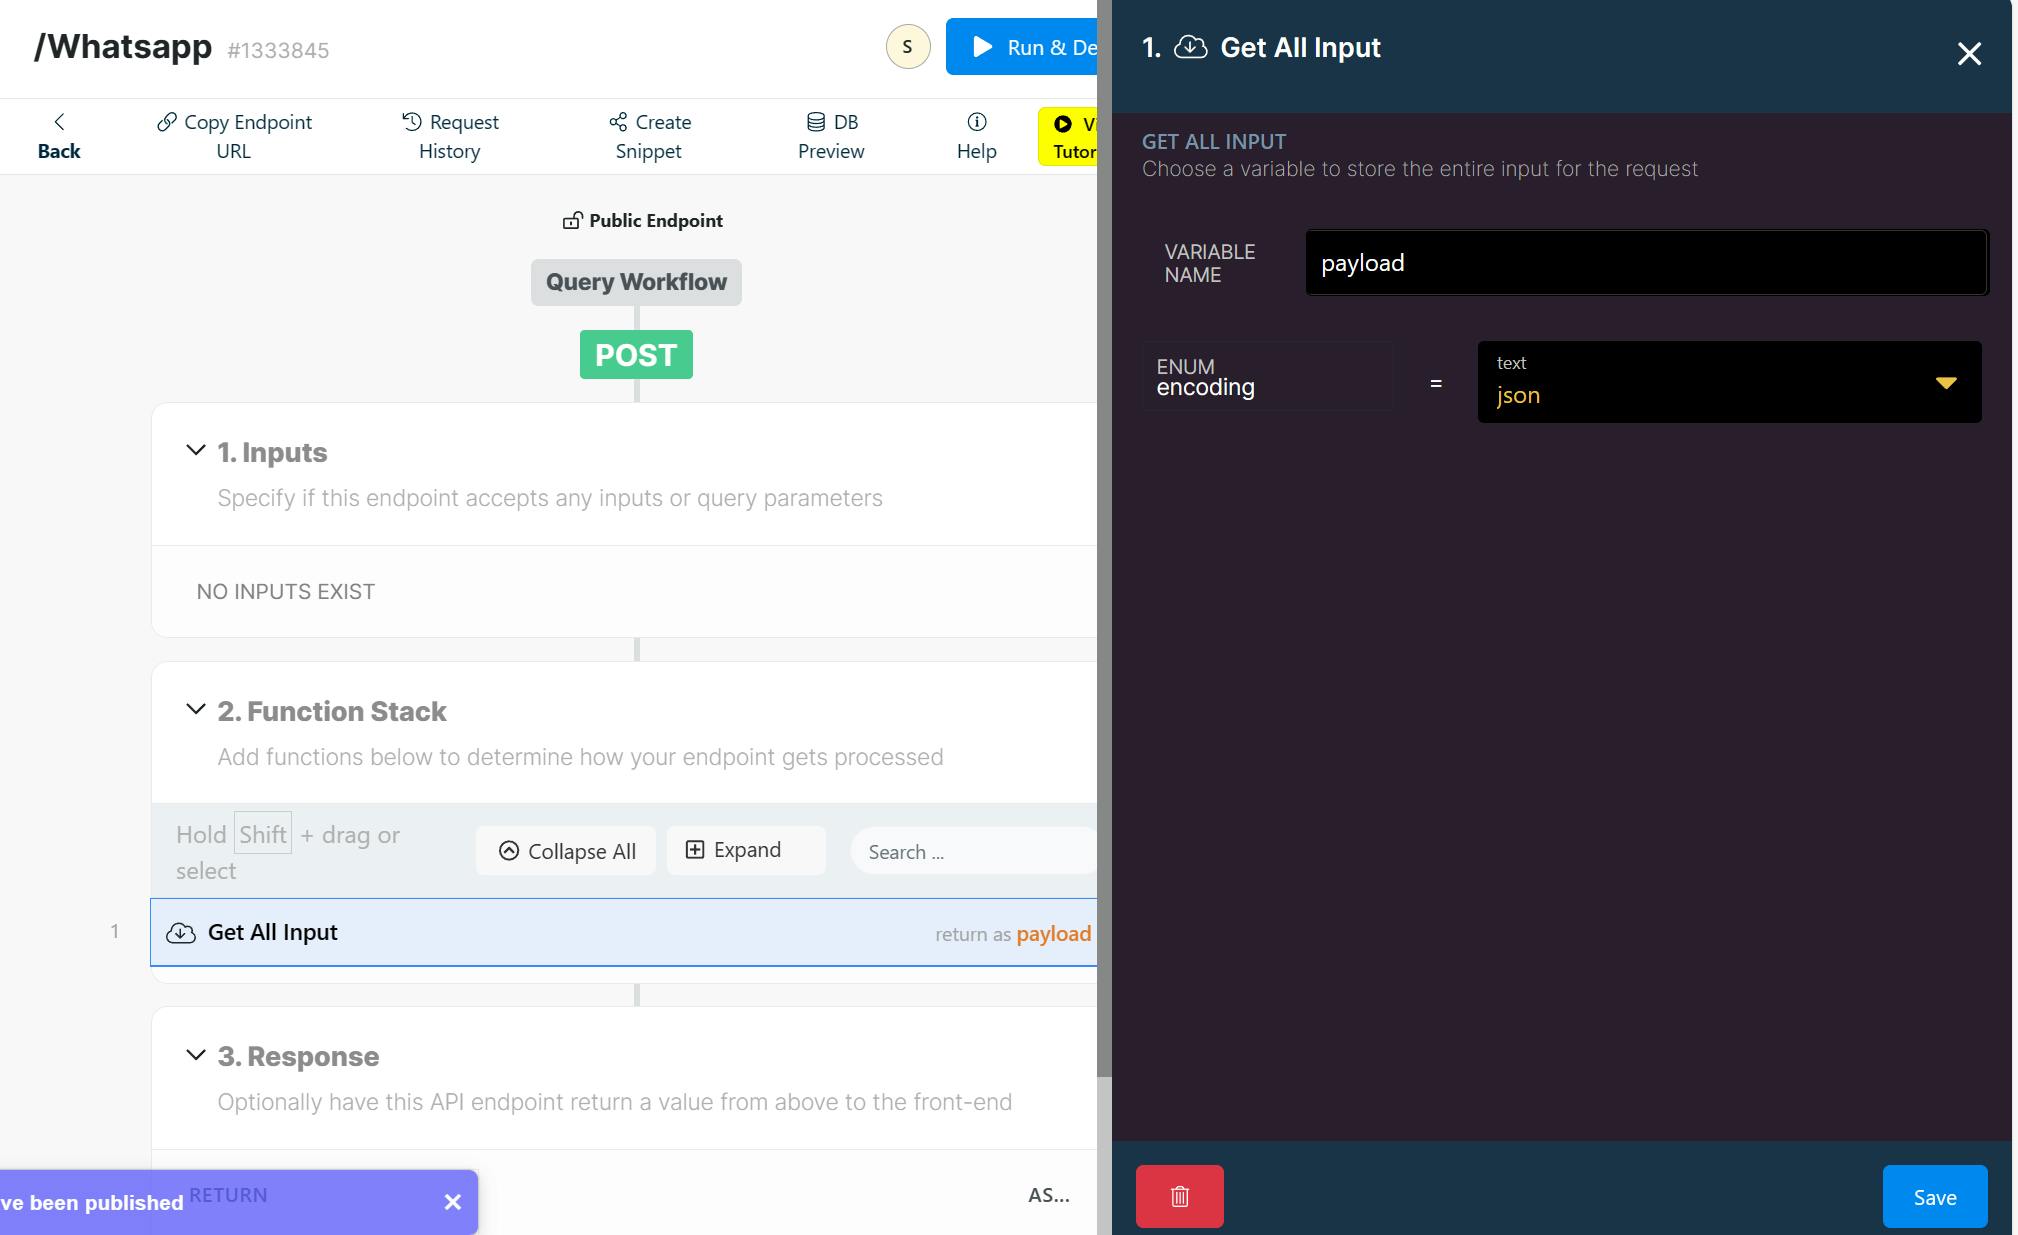
Task: Collapse the 3. Response section
Action: coord(196,1055)
